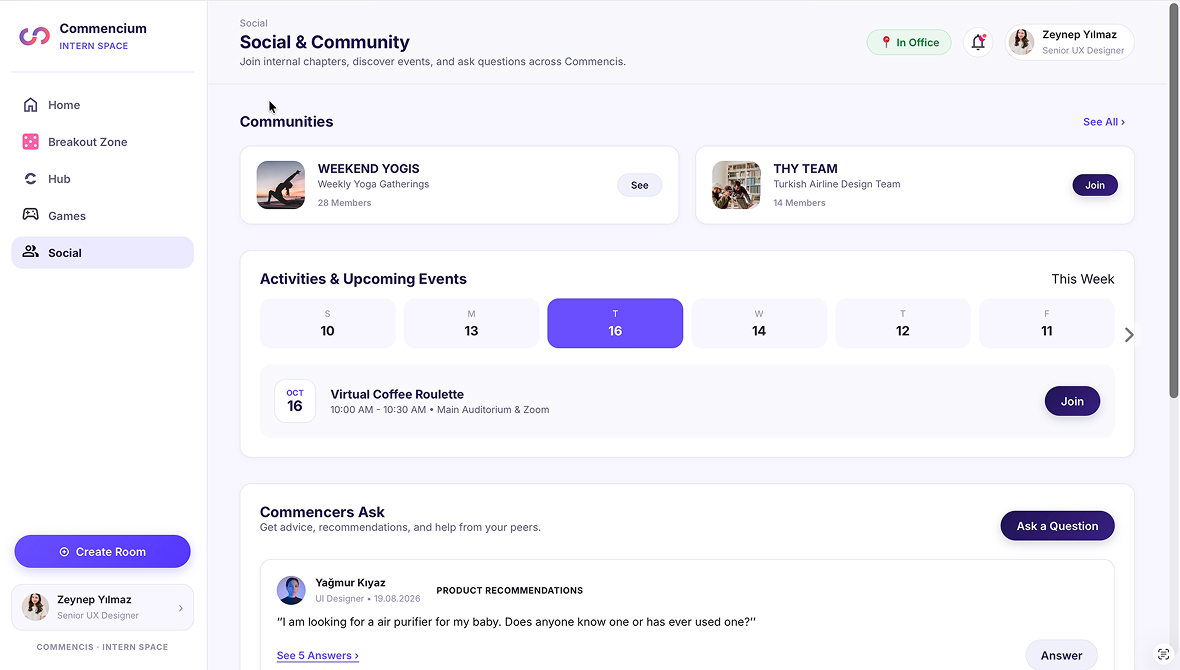Click next week chevron arrow

tap(1129, 335)
